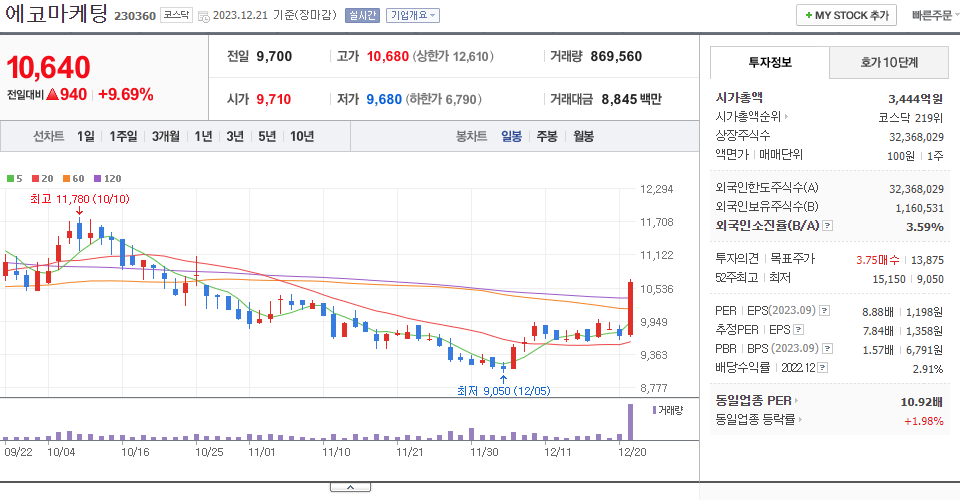Click the 거래대금 8,845 백만 value
960x500 pixels.
[631, 99]
